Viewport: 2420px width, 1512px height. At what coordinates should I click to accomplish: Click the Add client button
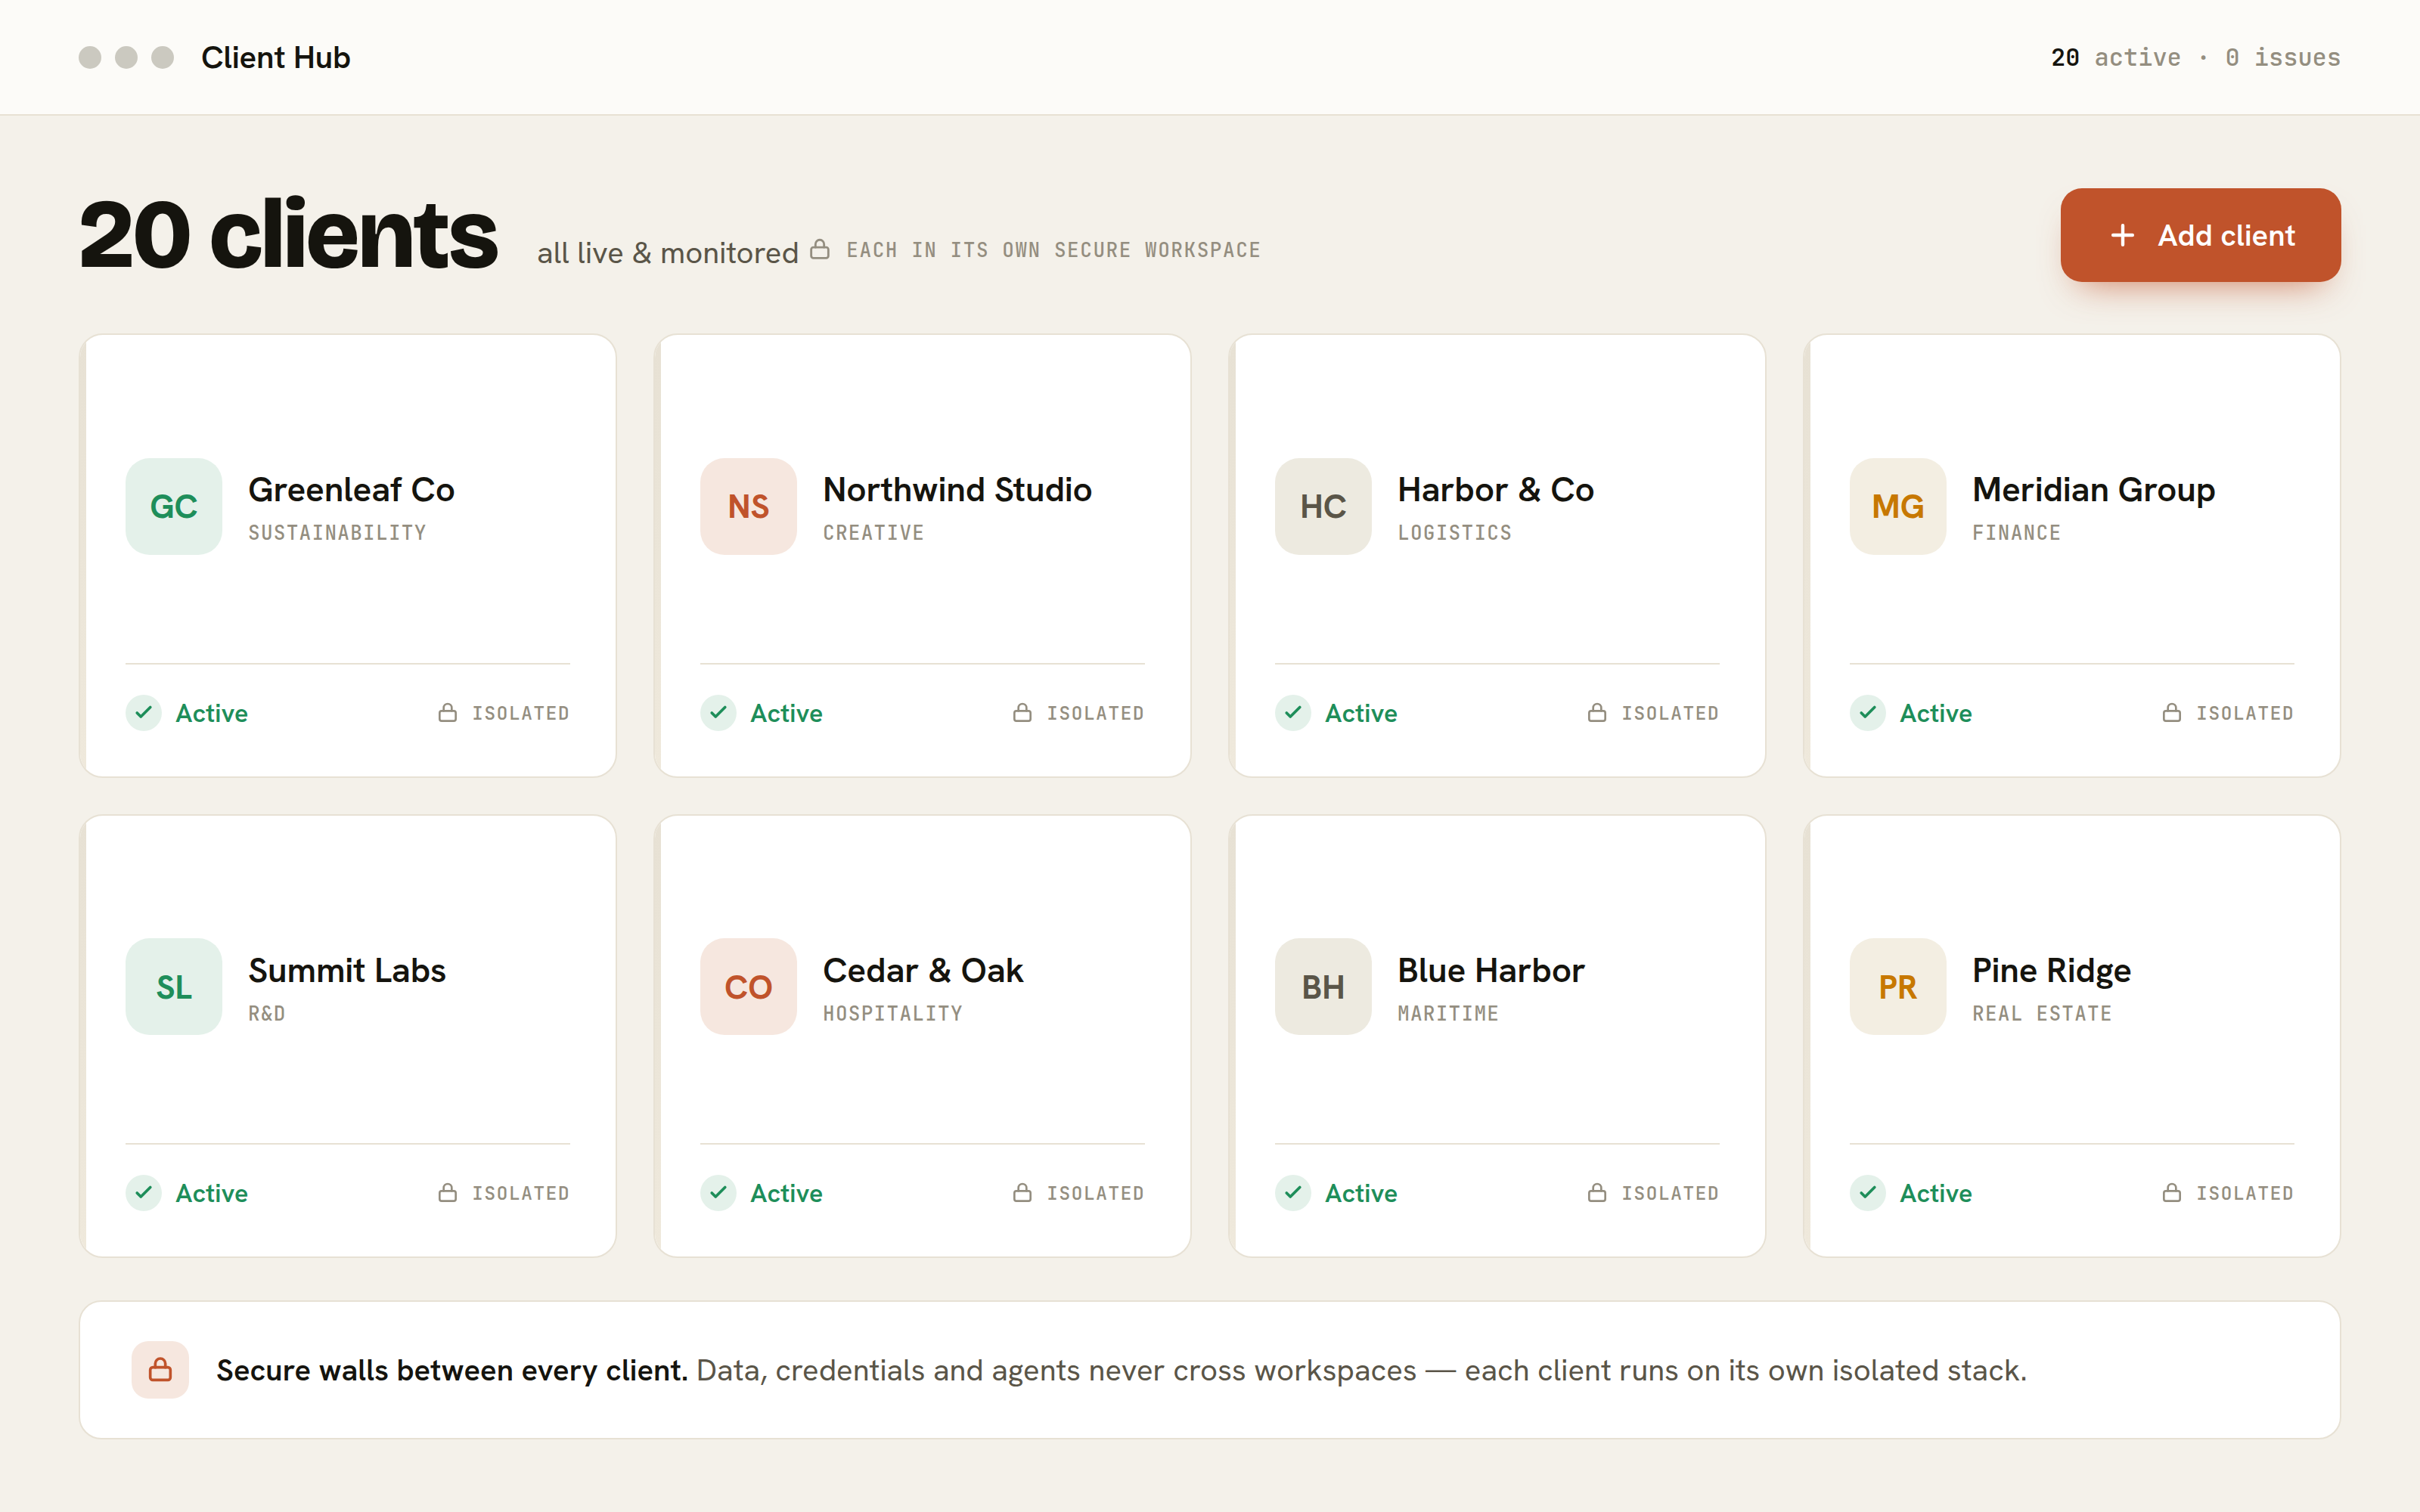[x=2199, y=235]
